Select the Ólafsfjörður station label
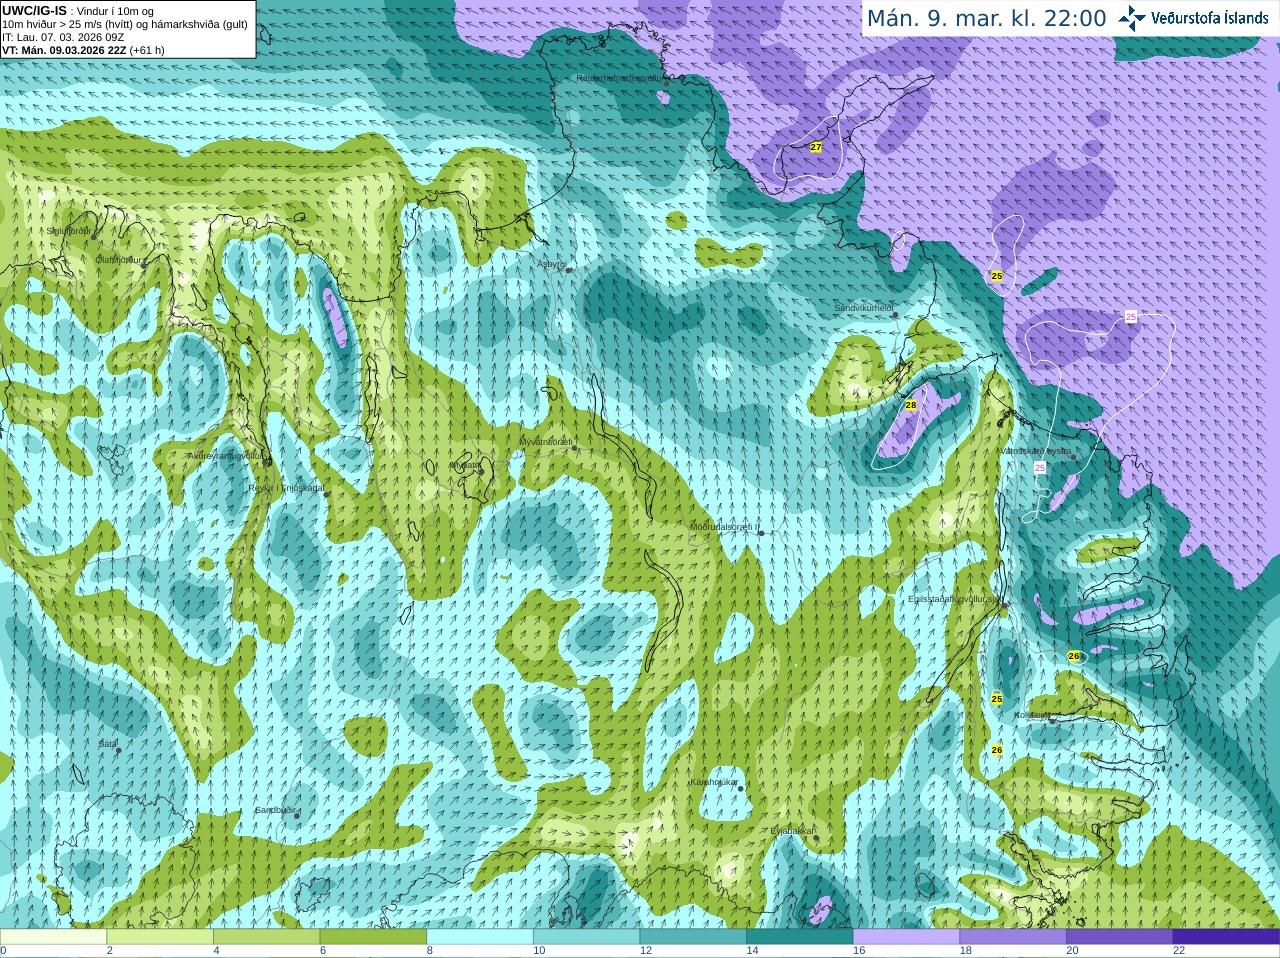1280x958 pixels. click(119, 260)
